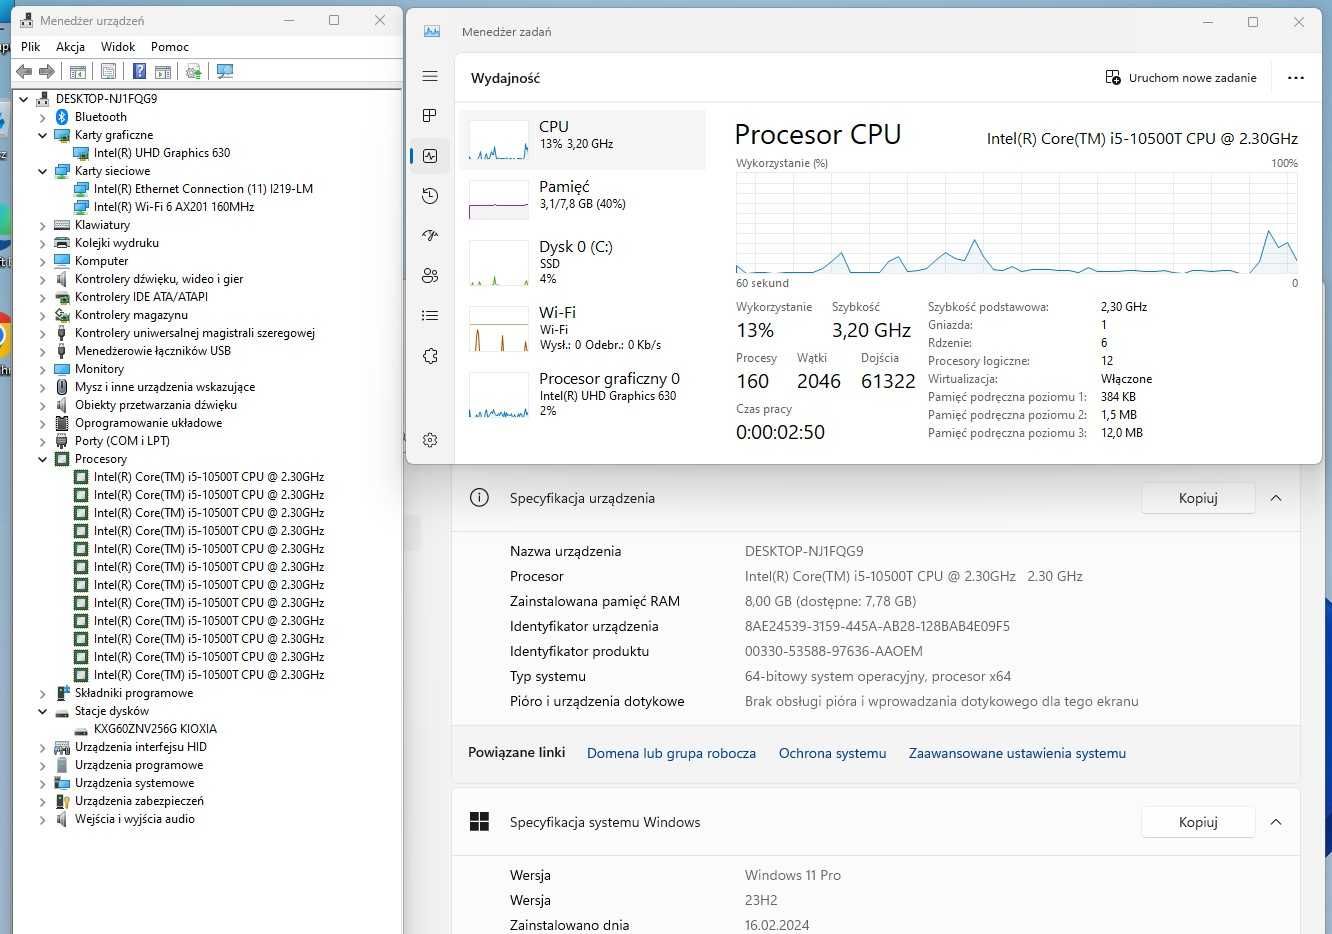The width and height of the screenshot is (1332, 934).
Task: Click the Bluetooth icon in the device tree
Action: [62, 117]
